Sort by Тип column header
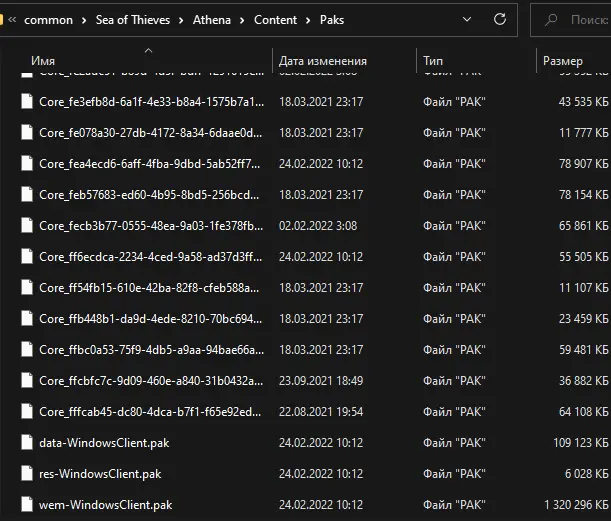This screenshot has width=611, height=521. 433,61
